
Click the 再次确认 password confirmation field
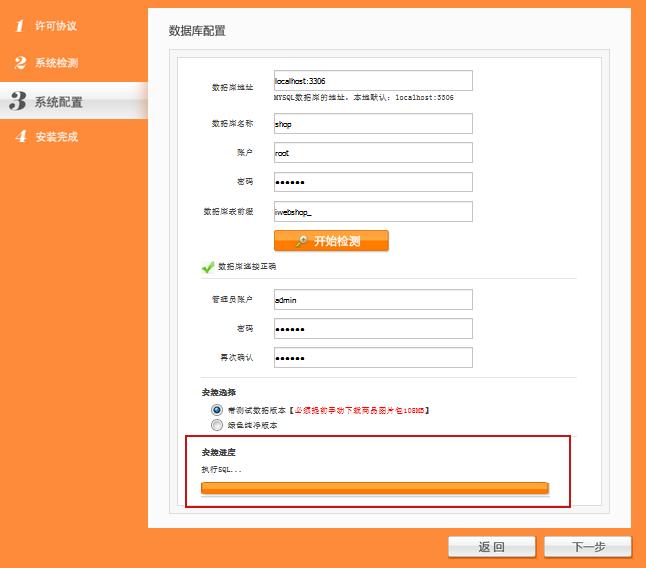[x=373, y=358]
